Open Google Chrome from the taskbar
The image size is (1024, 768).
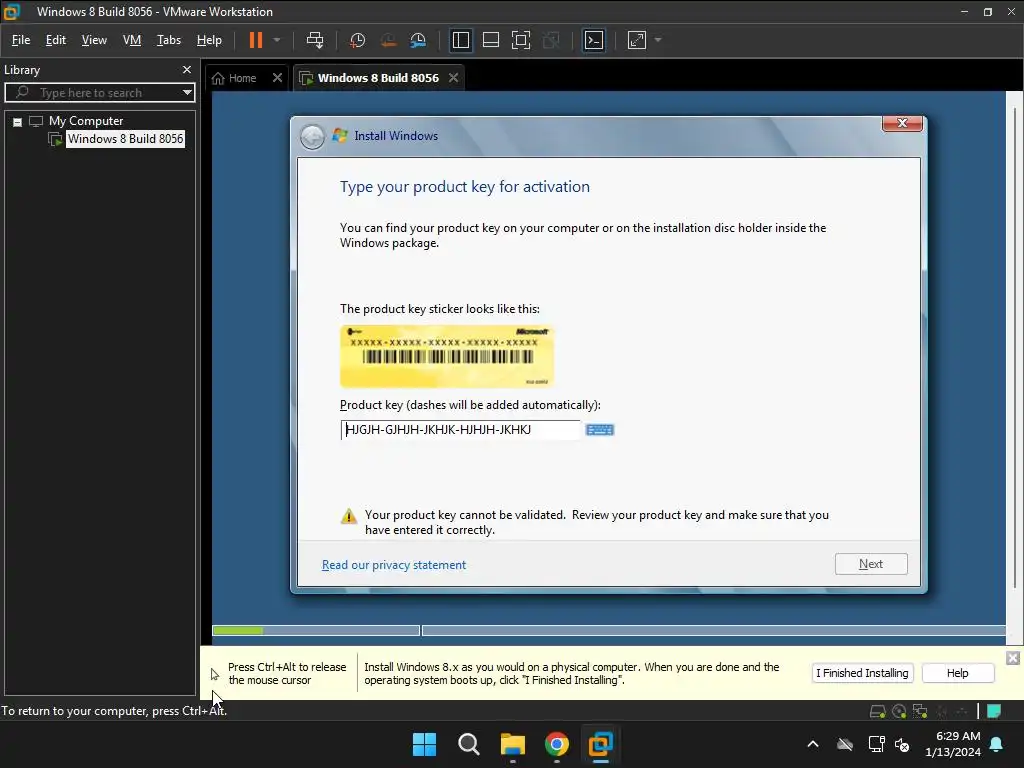pyautogui.click(x=556, y=744)
